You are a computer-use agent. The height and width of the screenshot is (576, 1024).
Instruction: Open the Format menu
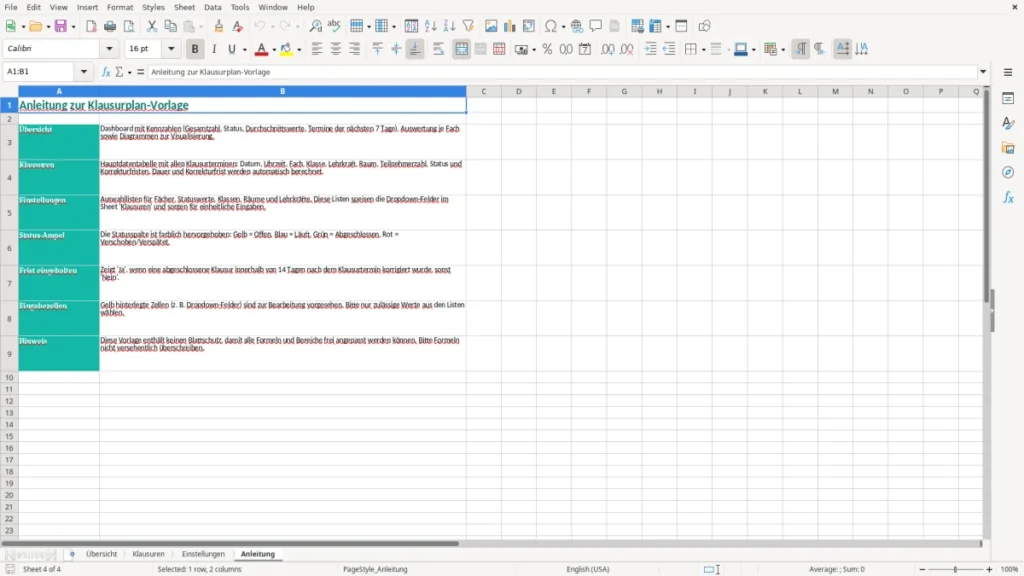(x=120, y=7)
